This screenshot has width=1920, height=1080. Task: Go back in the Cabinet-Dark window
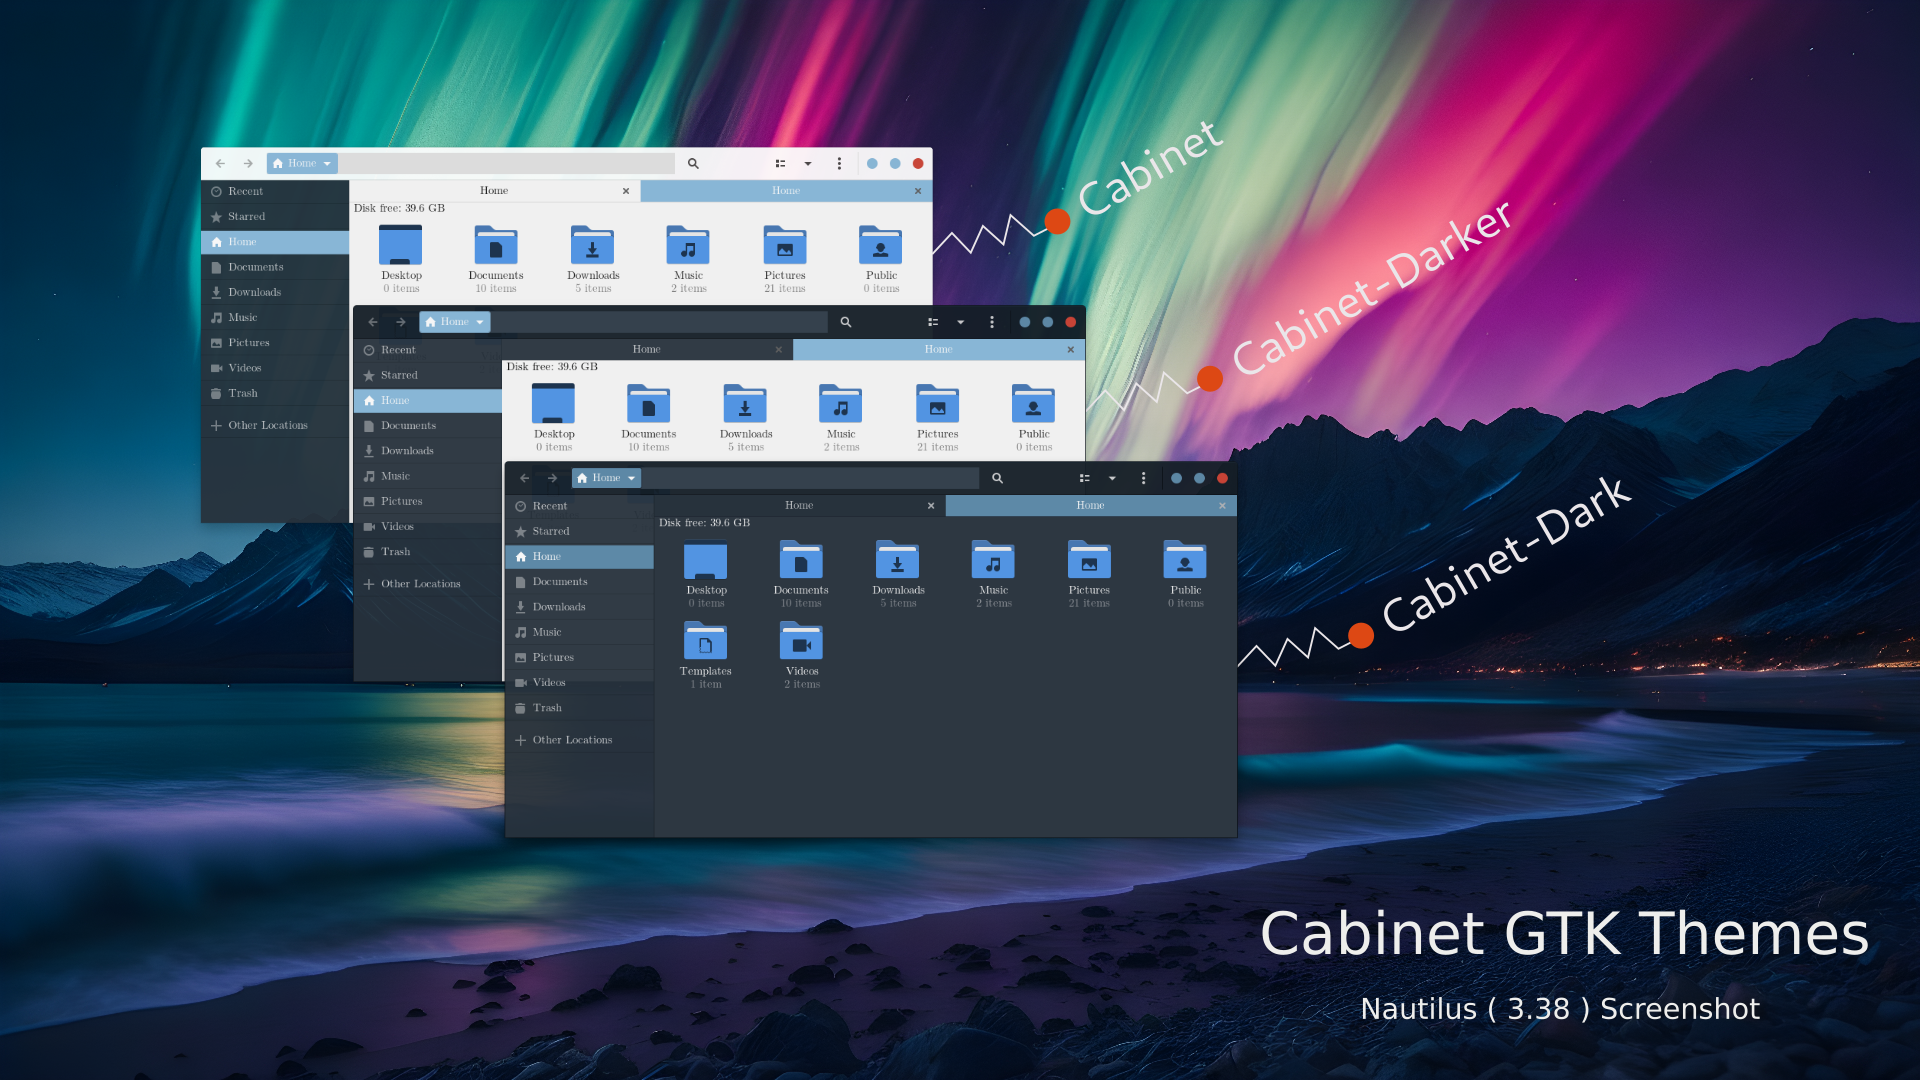tap(524, 478)
